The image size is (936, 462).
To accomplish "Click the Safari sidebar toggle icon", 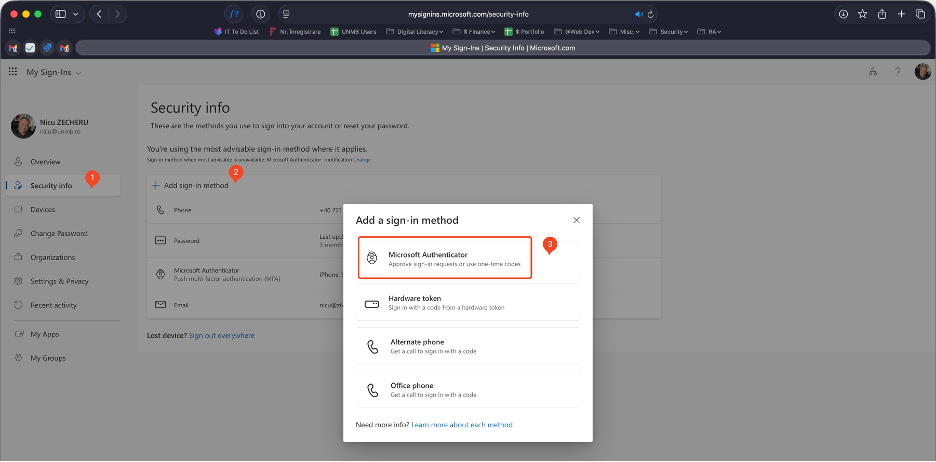I will pyautogui.click(x=61, y=14).
